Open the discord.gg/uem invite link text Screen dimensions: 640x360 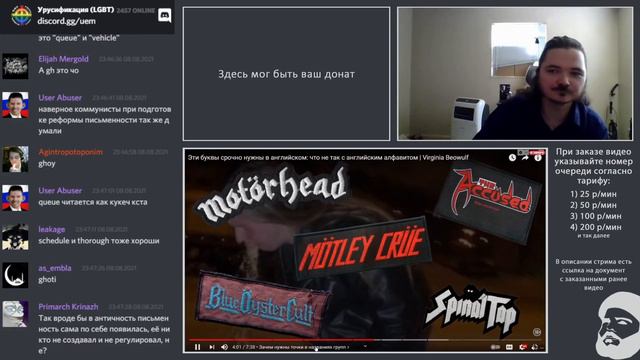67,21
